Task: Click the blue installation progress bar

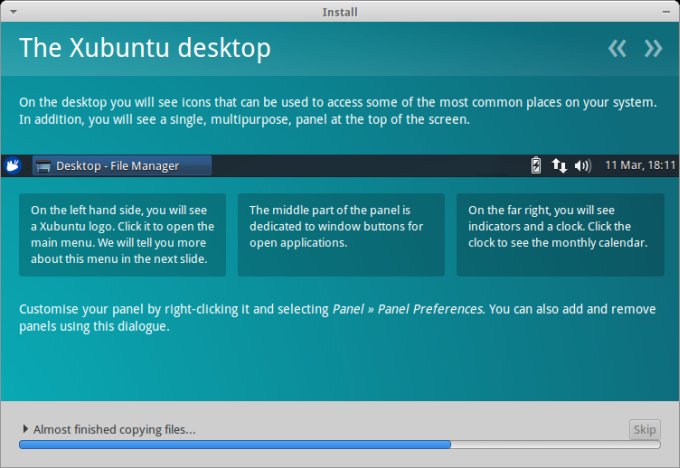Action: [340, 444]
